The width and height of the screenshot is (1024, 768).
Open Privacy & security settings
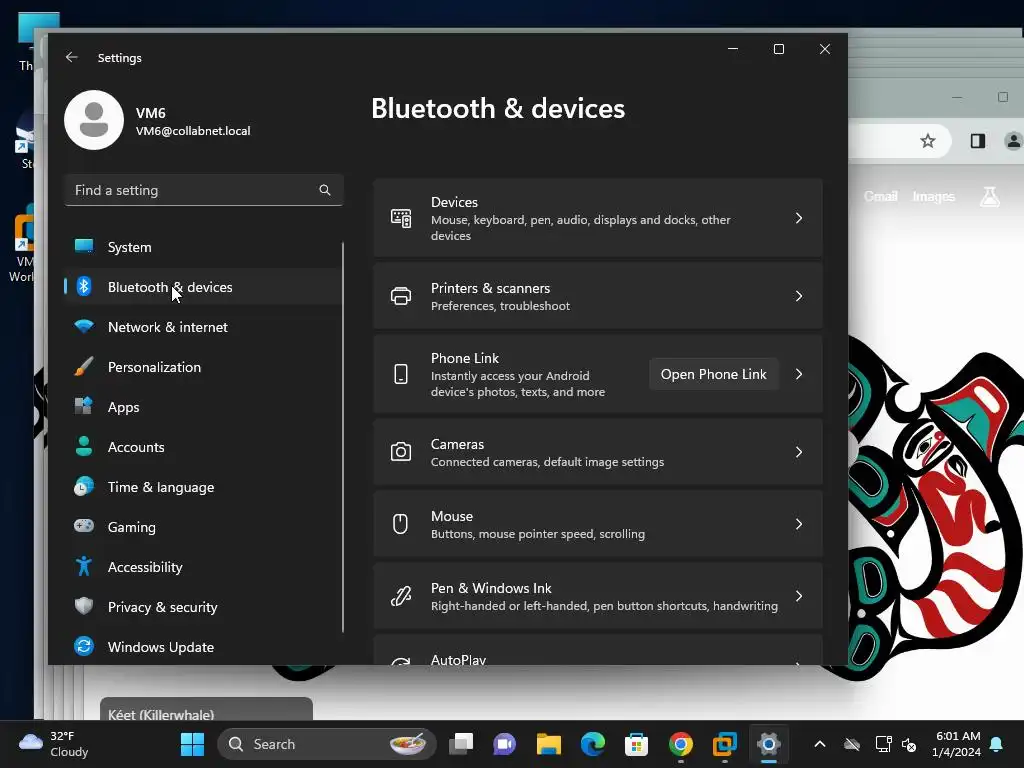202,607
